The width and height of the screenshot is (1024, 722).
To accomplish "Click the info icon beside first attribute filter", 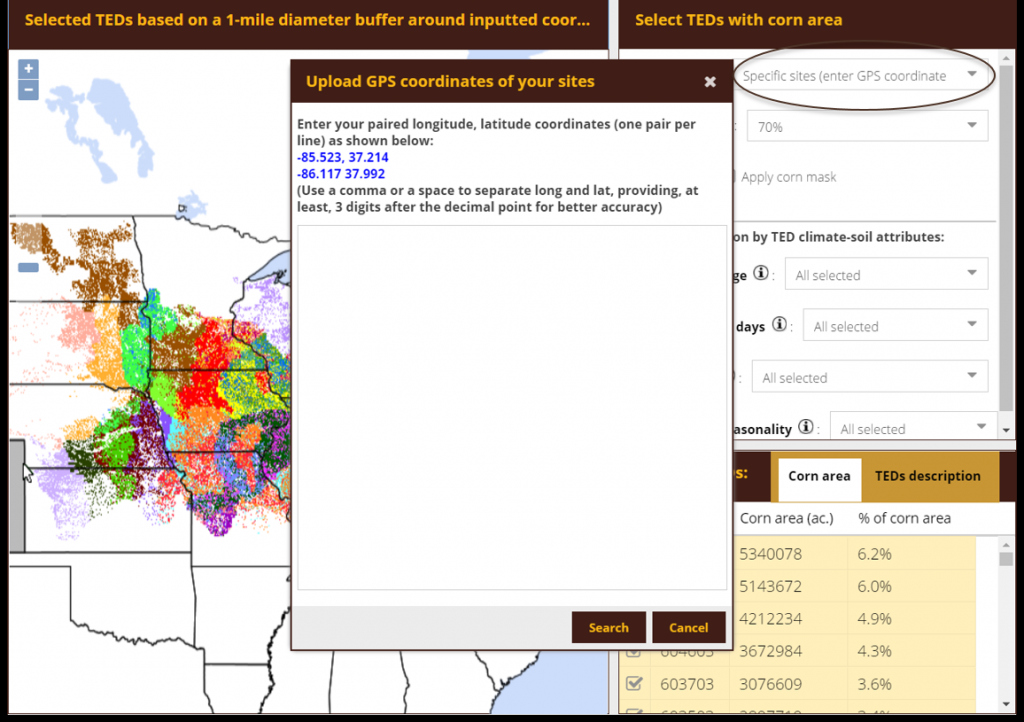I will pyautogui.click(x=761, y=273).
